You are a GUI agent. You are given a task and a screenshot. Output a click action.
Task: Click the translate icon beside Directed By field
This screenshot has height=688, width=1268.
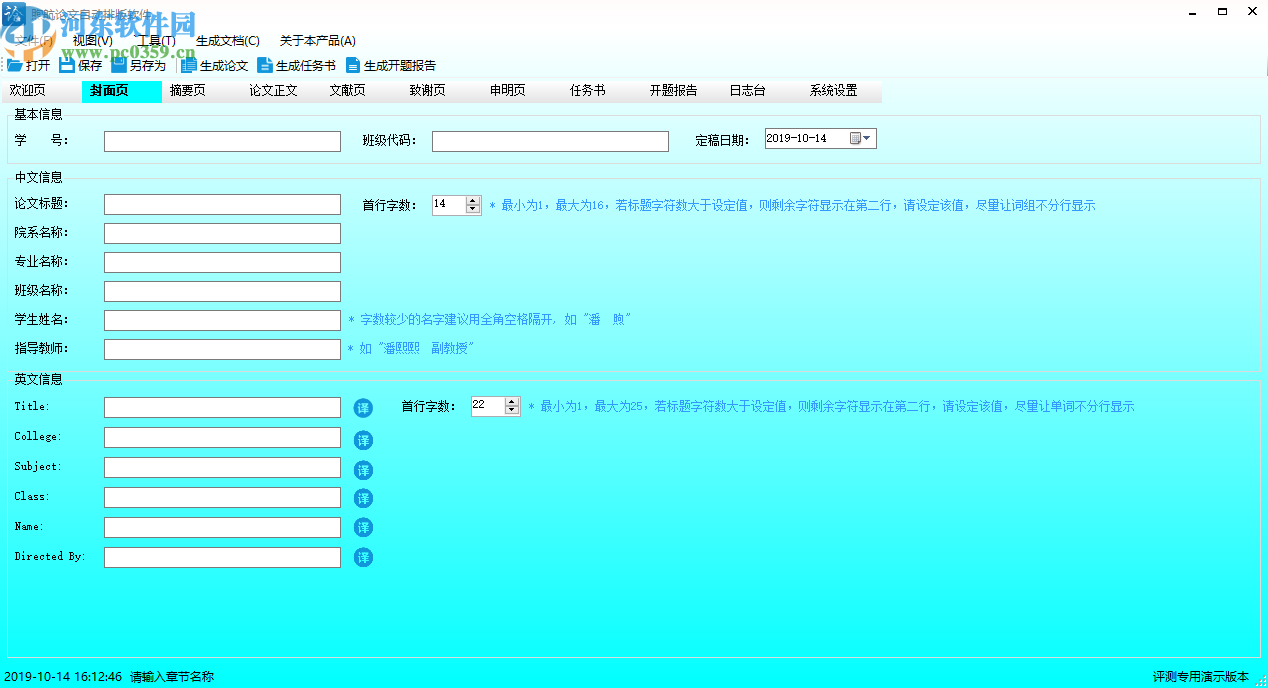pos(363,557)
